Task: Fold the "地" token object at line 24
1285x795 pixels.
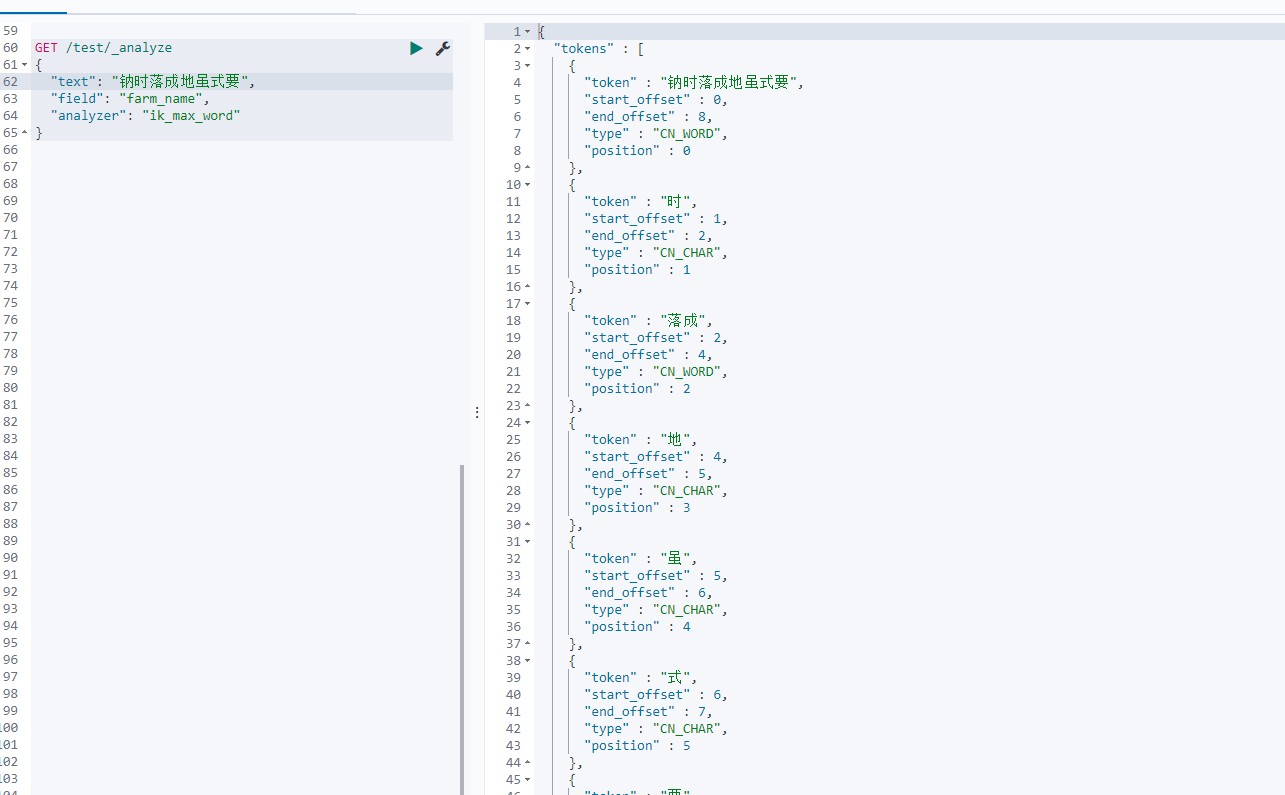Action: (528, 423)
